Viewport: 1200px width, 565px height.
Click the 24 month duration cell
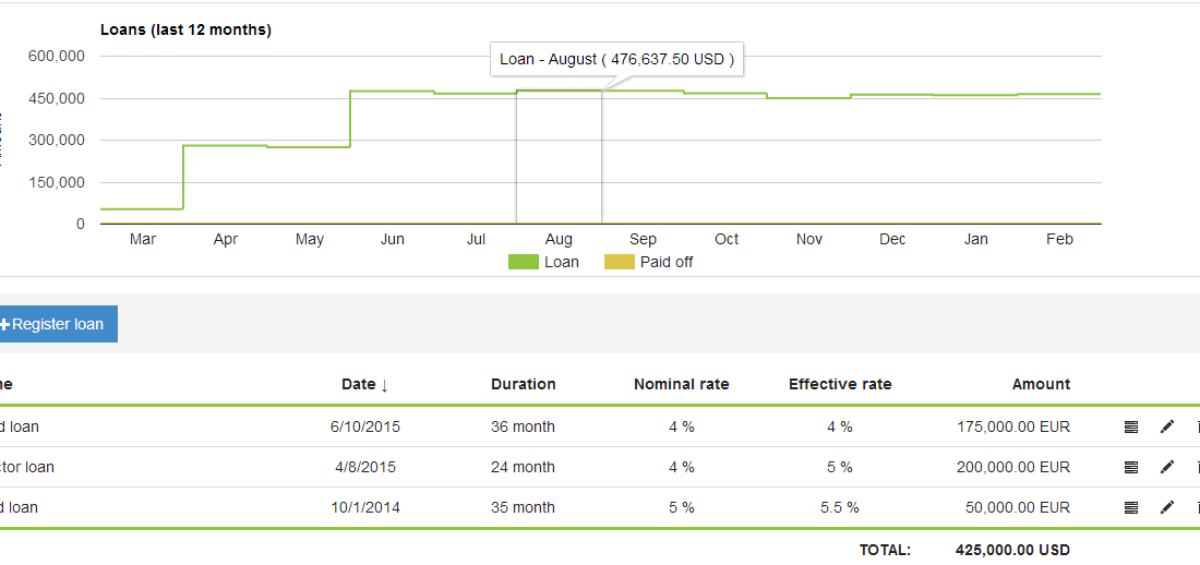coord(523,467)
